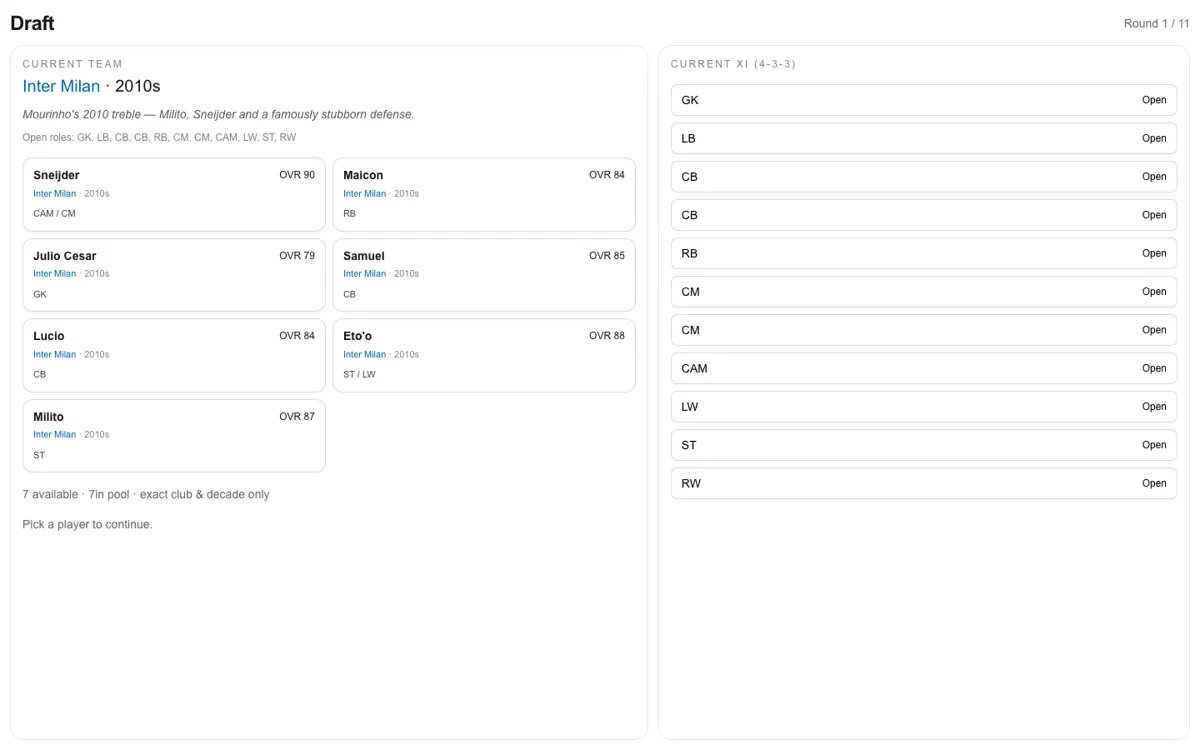The height and width of the screenshot is (750, 1200).
Task: Click Inter Milan link on Julio Cesar card
Action: coord(54,274)
